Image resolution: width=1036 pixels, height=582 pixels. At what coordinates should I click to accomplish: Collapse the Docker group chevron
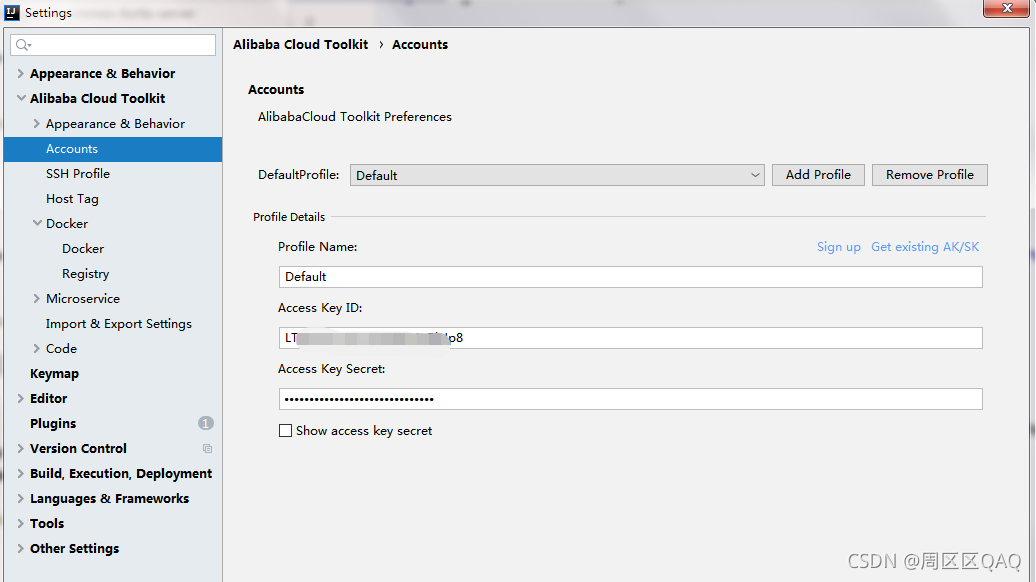(37, 223)
